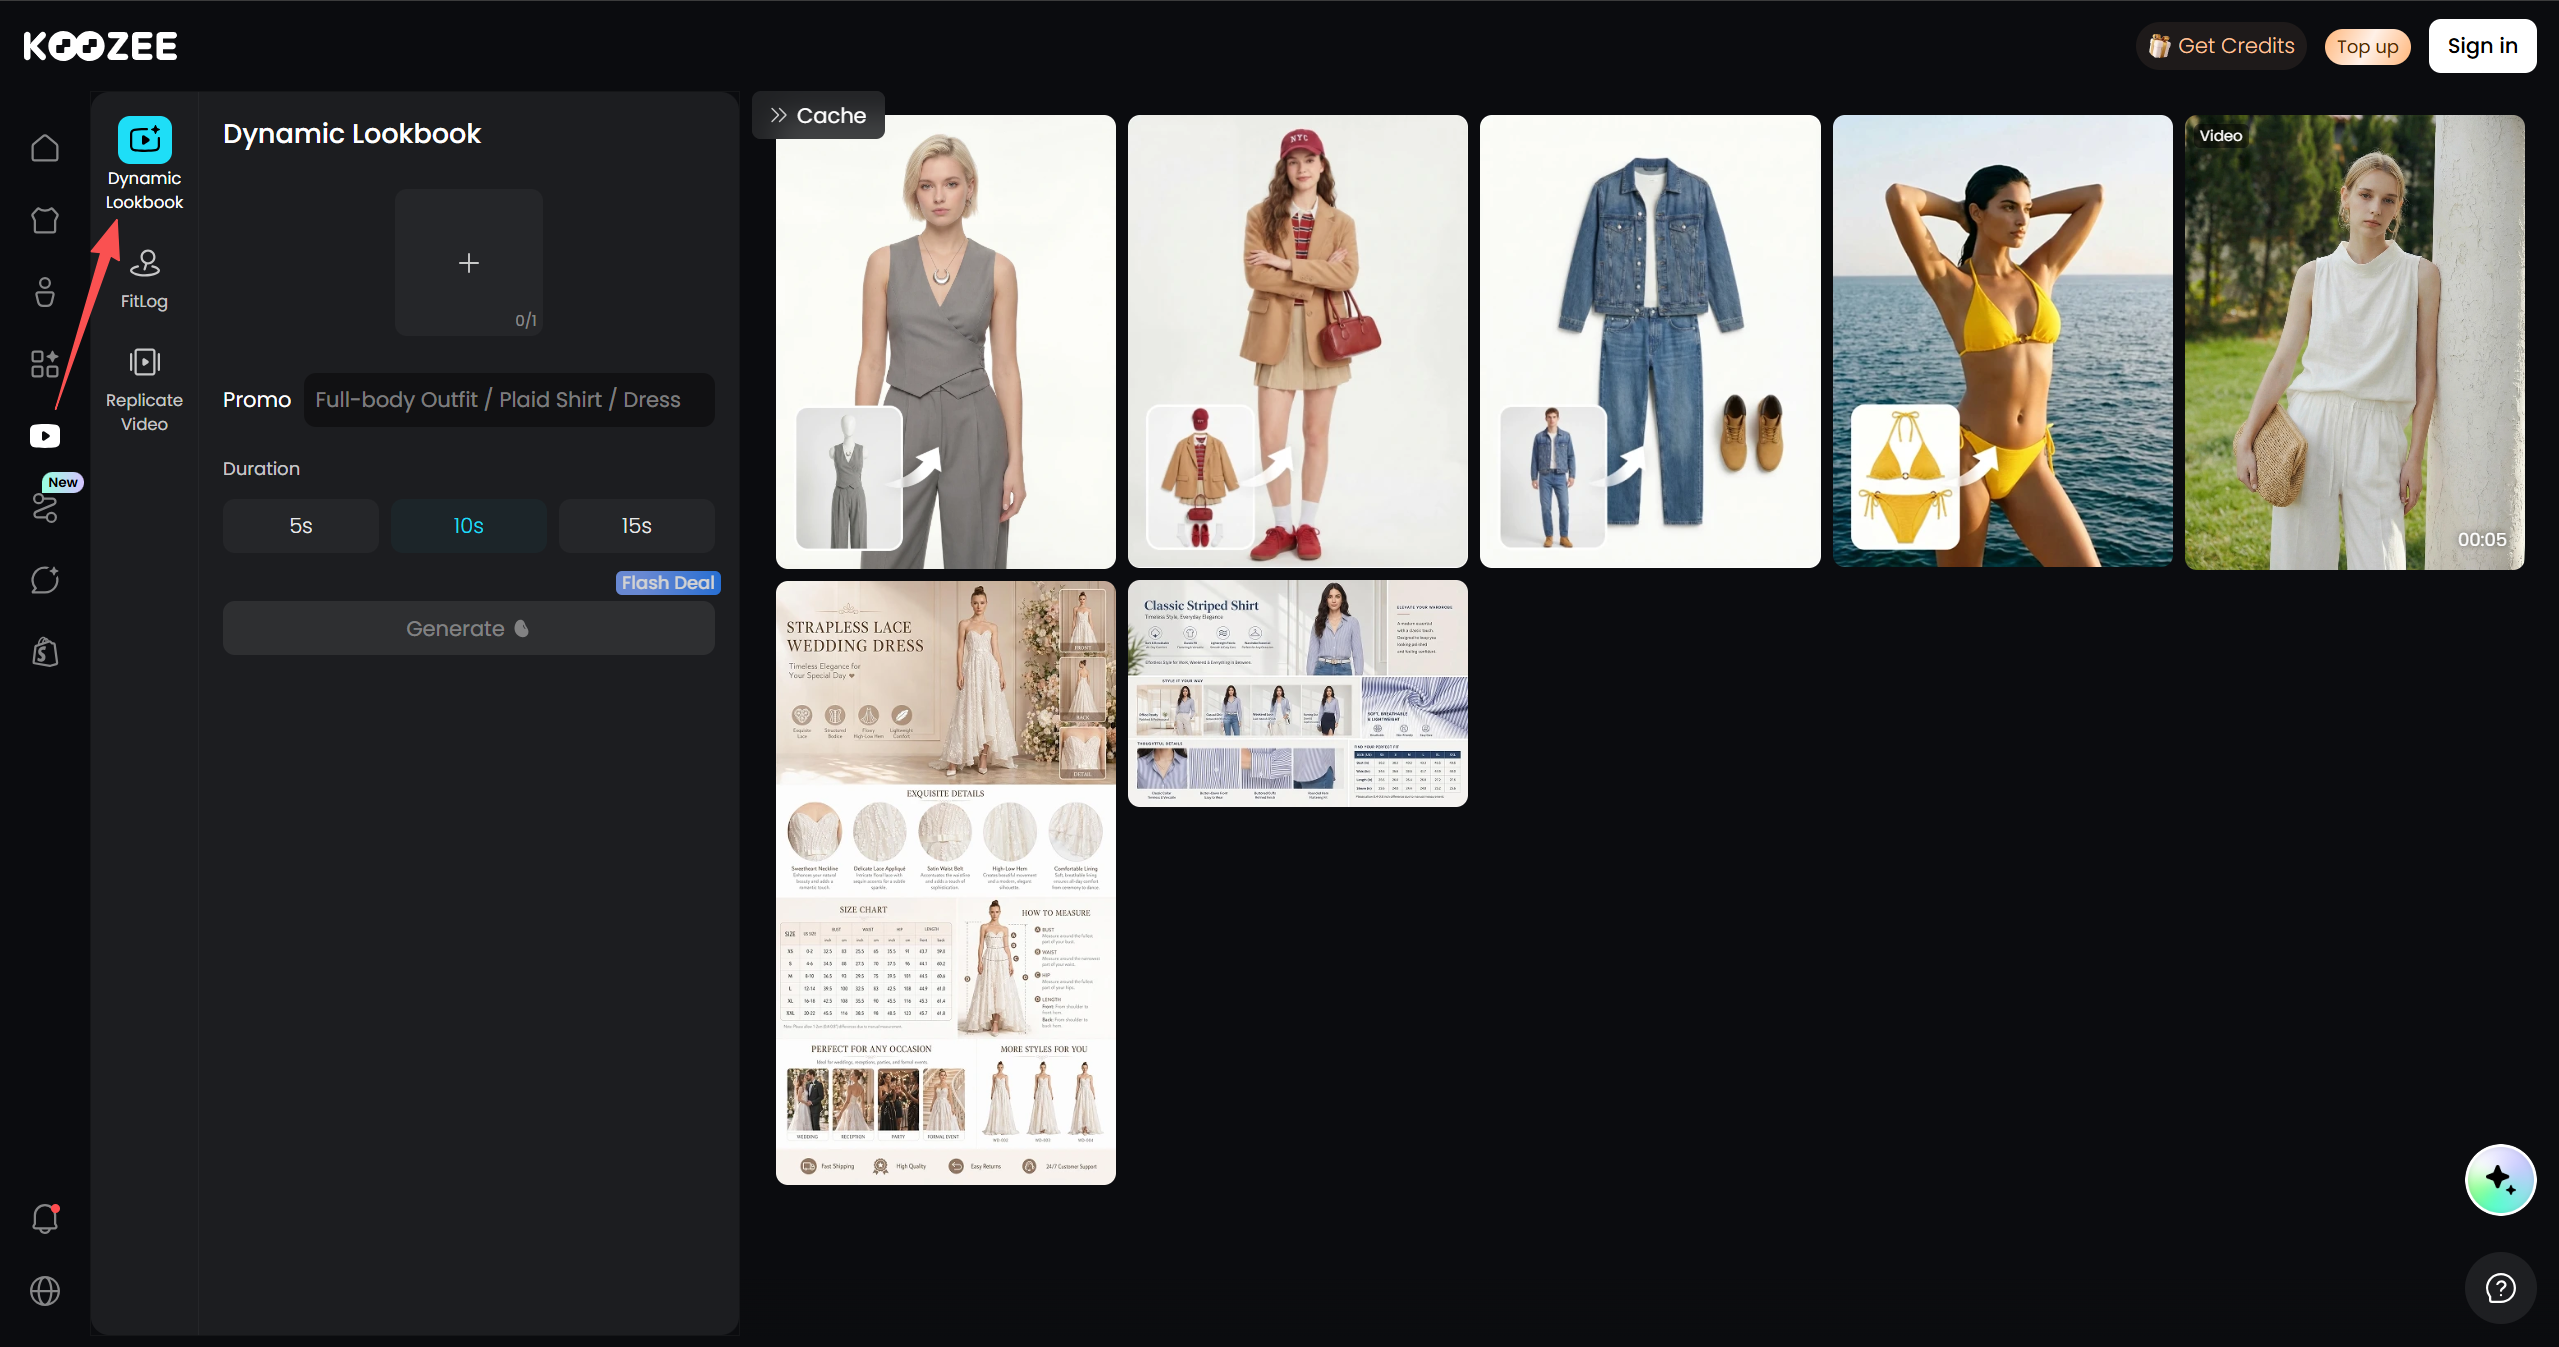Choose the 5s duration option

301,526
